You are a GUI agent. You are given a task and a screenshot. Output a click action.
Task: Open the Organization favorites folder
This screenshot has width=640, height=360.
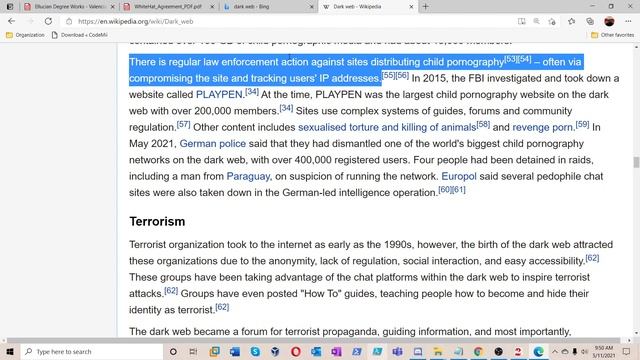pyautogui.click(x=25, y=35)
